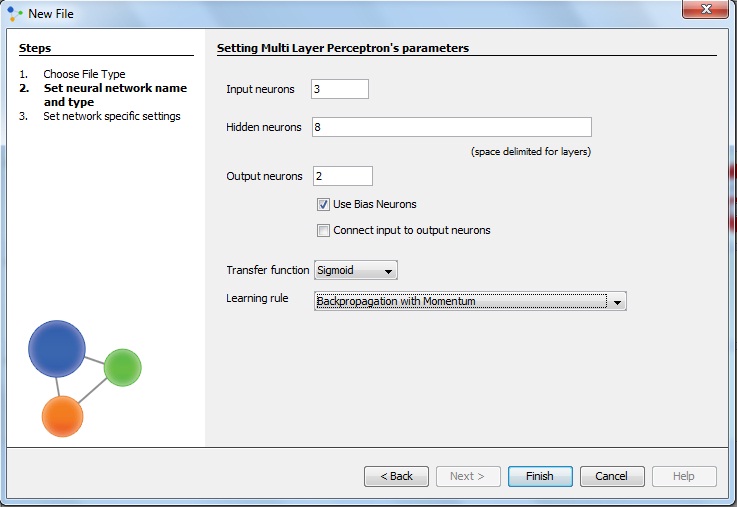The width and height of the screenshot is (737, 507).
Task: Select the Backpropagation with Momentum combo box
Action: [460, 301]
